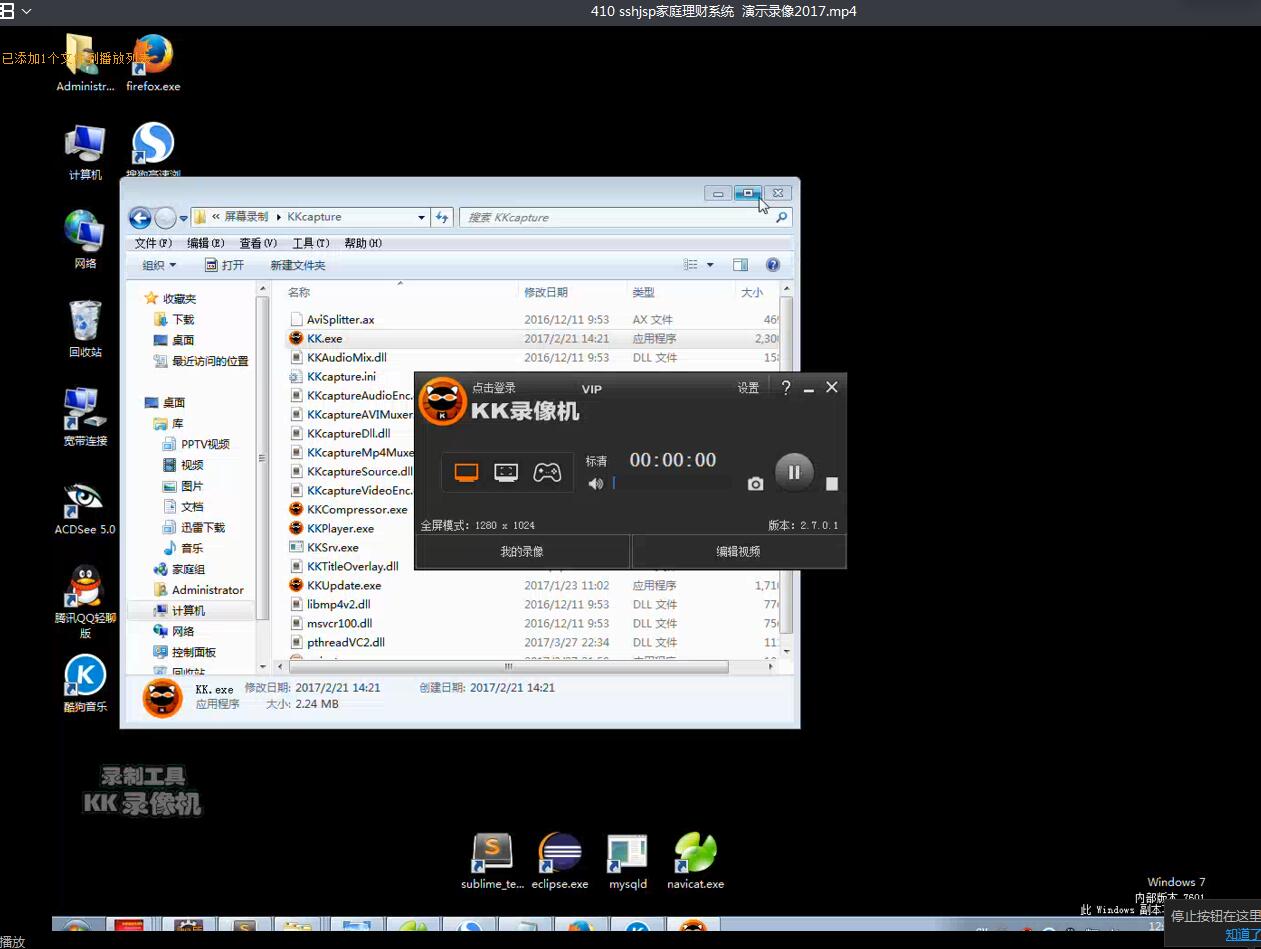Select KKPlayer.exe file
This screenshot has height=949, width=1261.
[340, 528]
